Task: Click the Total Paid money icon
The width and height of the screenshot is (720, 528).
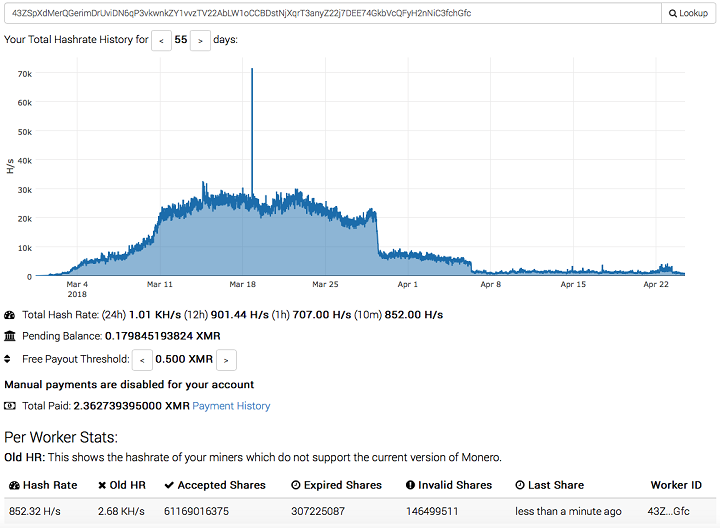Action: pos(10,406)
